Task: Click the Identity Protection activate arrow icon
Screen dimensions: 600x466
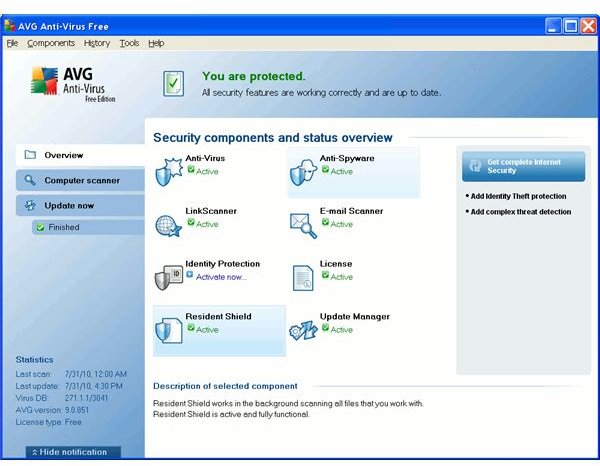Action: [190, 275]
